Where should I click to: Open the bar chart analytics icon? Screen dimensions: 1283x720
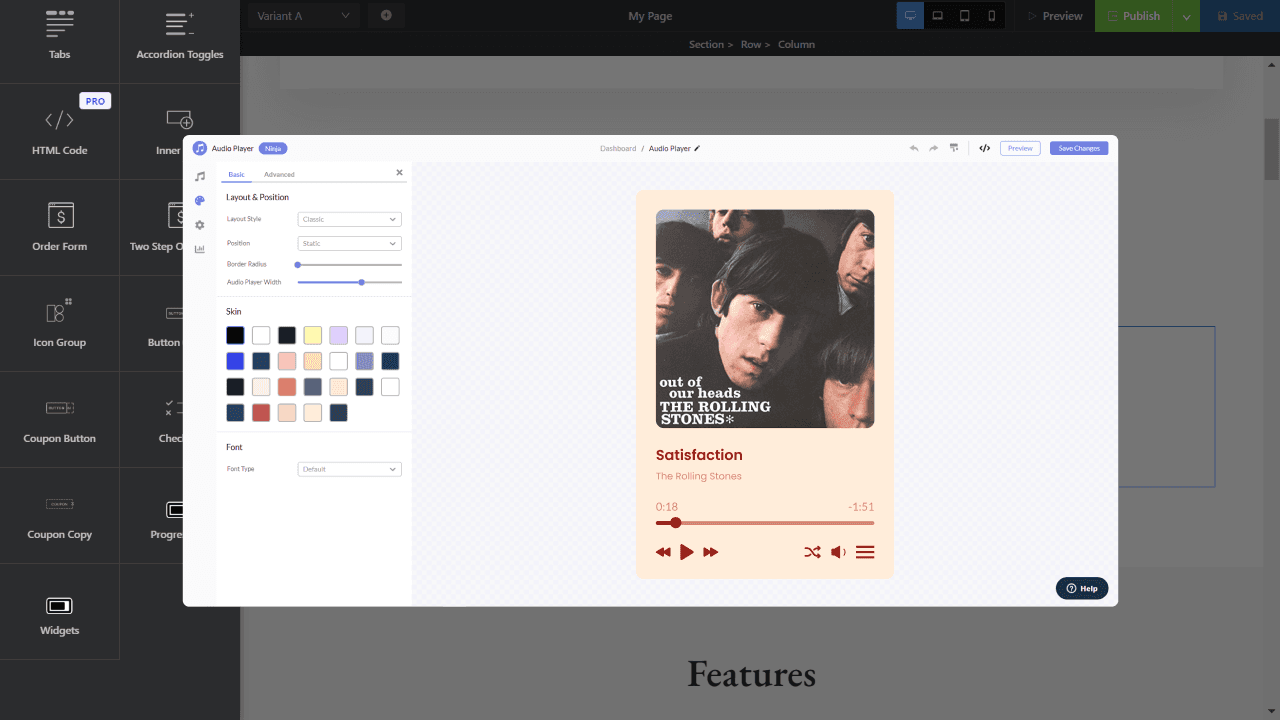click(x=200, y=249)
